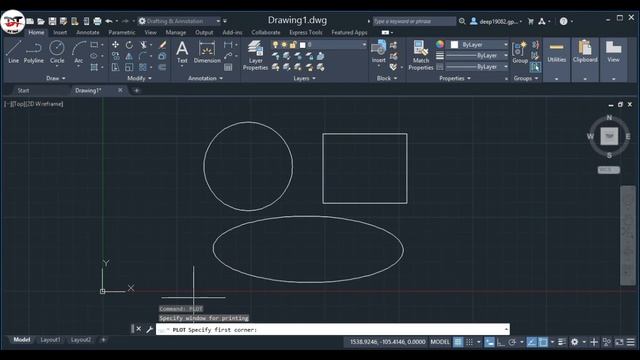Viewport: 640px width, 360px height.
Task: Expand the Draw panel dropdown
Action: pos(56,78)
